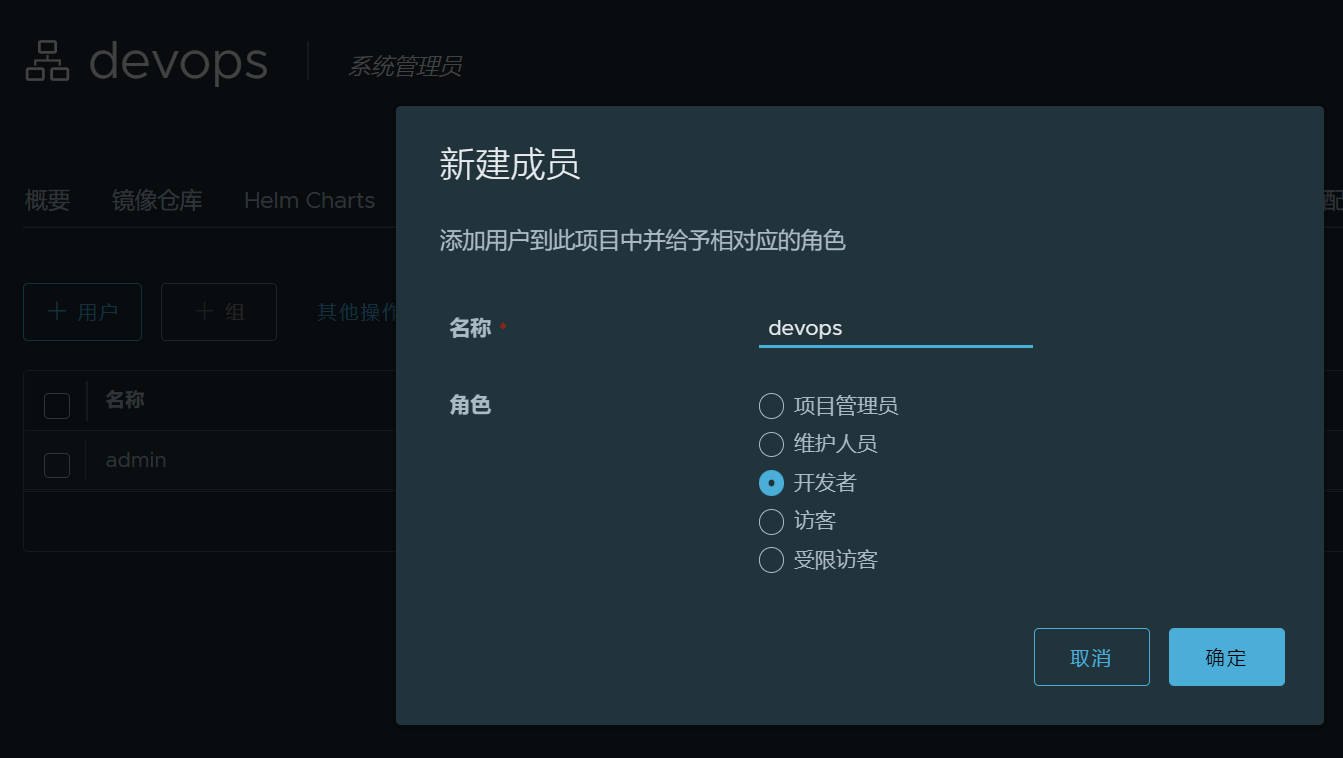The image size is (1343, 758).
Task: Click the 名称 column header
Action: [x=125, y=400]
